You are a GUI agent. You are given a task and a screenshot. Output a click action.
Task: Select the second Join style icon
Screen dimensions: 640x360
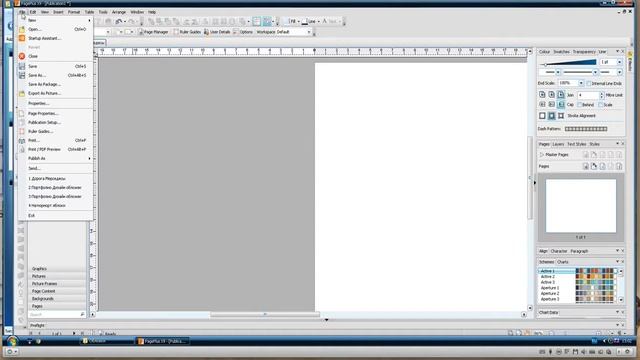point(551,95)
